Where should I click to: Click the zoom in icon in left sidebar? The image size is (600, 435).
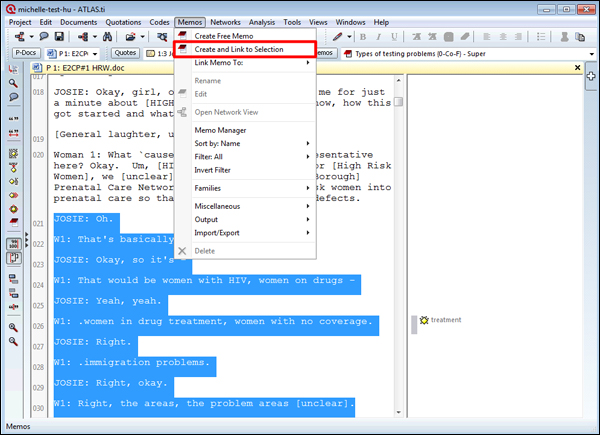point(14,327)
